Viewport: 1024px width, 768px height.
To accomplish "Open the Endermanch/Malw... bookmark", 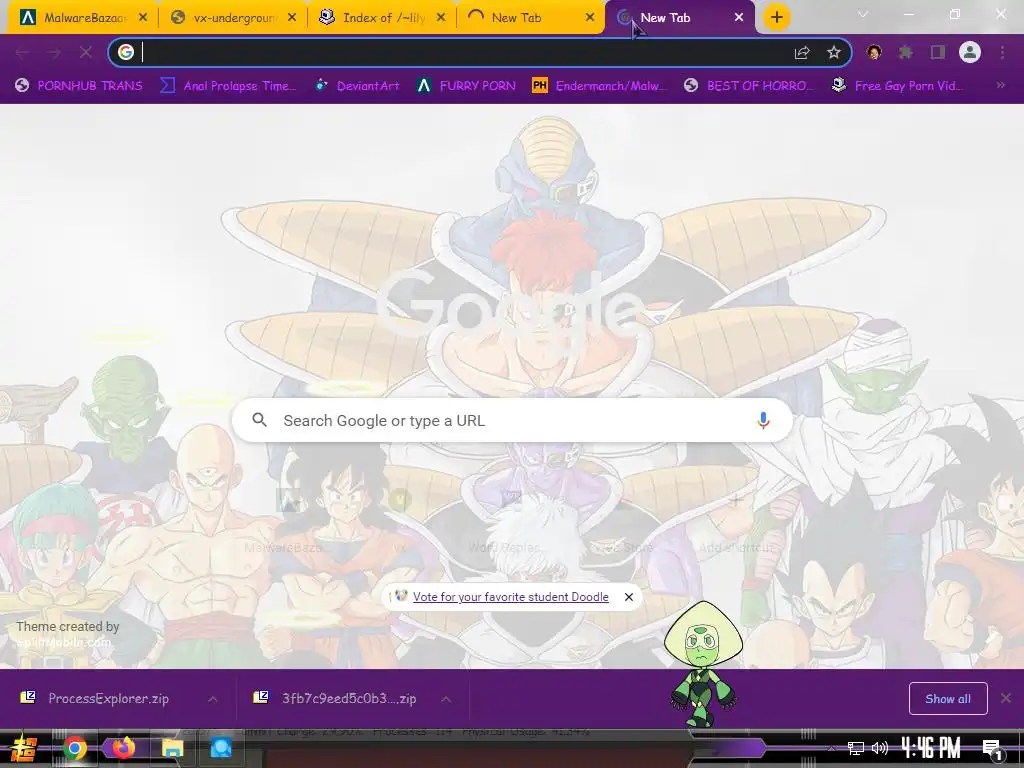I will pos(600,86).
